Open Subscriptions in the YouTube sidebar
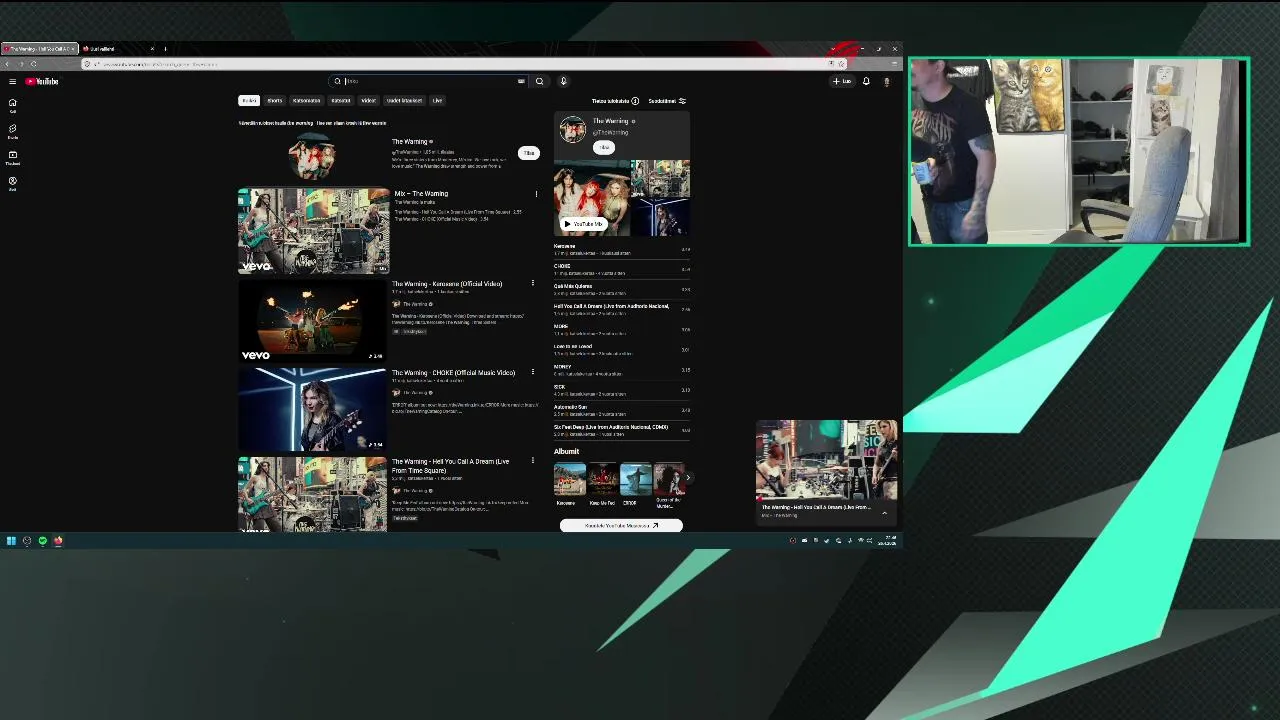 13,157
